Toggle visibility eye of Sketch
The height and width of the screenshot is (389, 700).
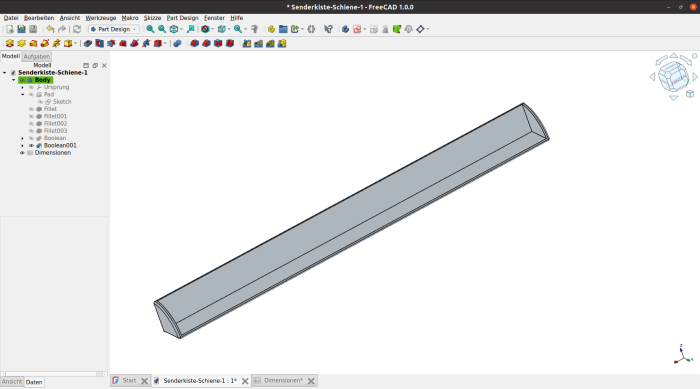coord(40,102)
